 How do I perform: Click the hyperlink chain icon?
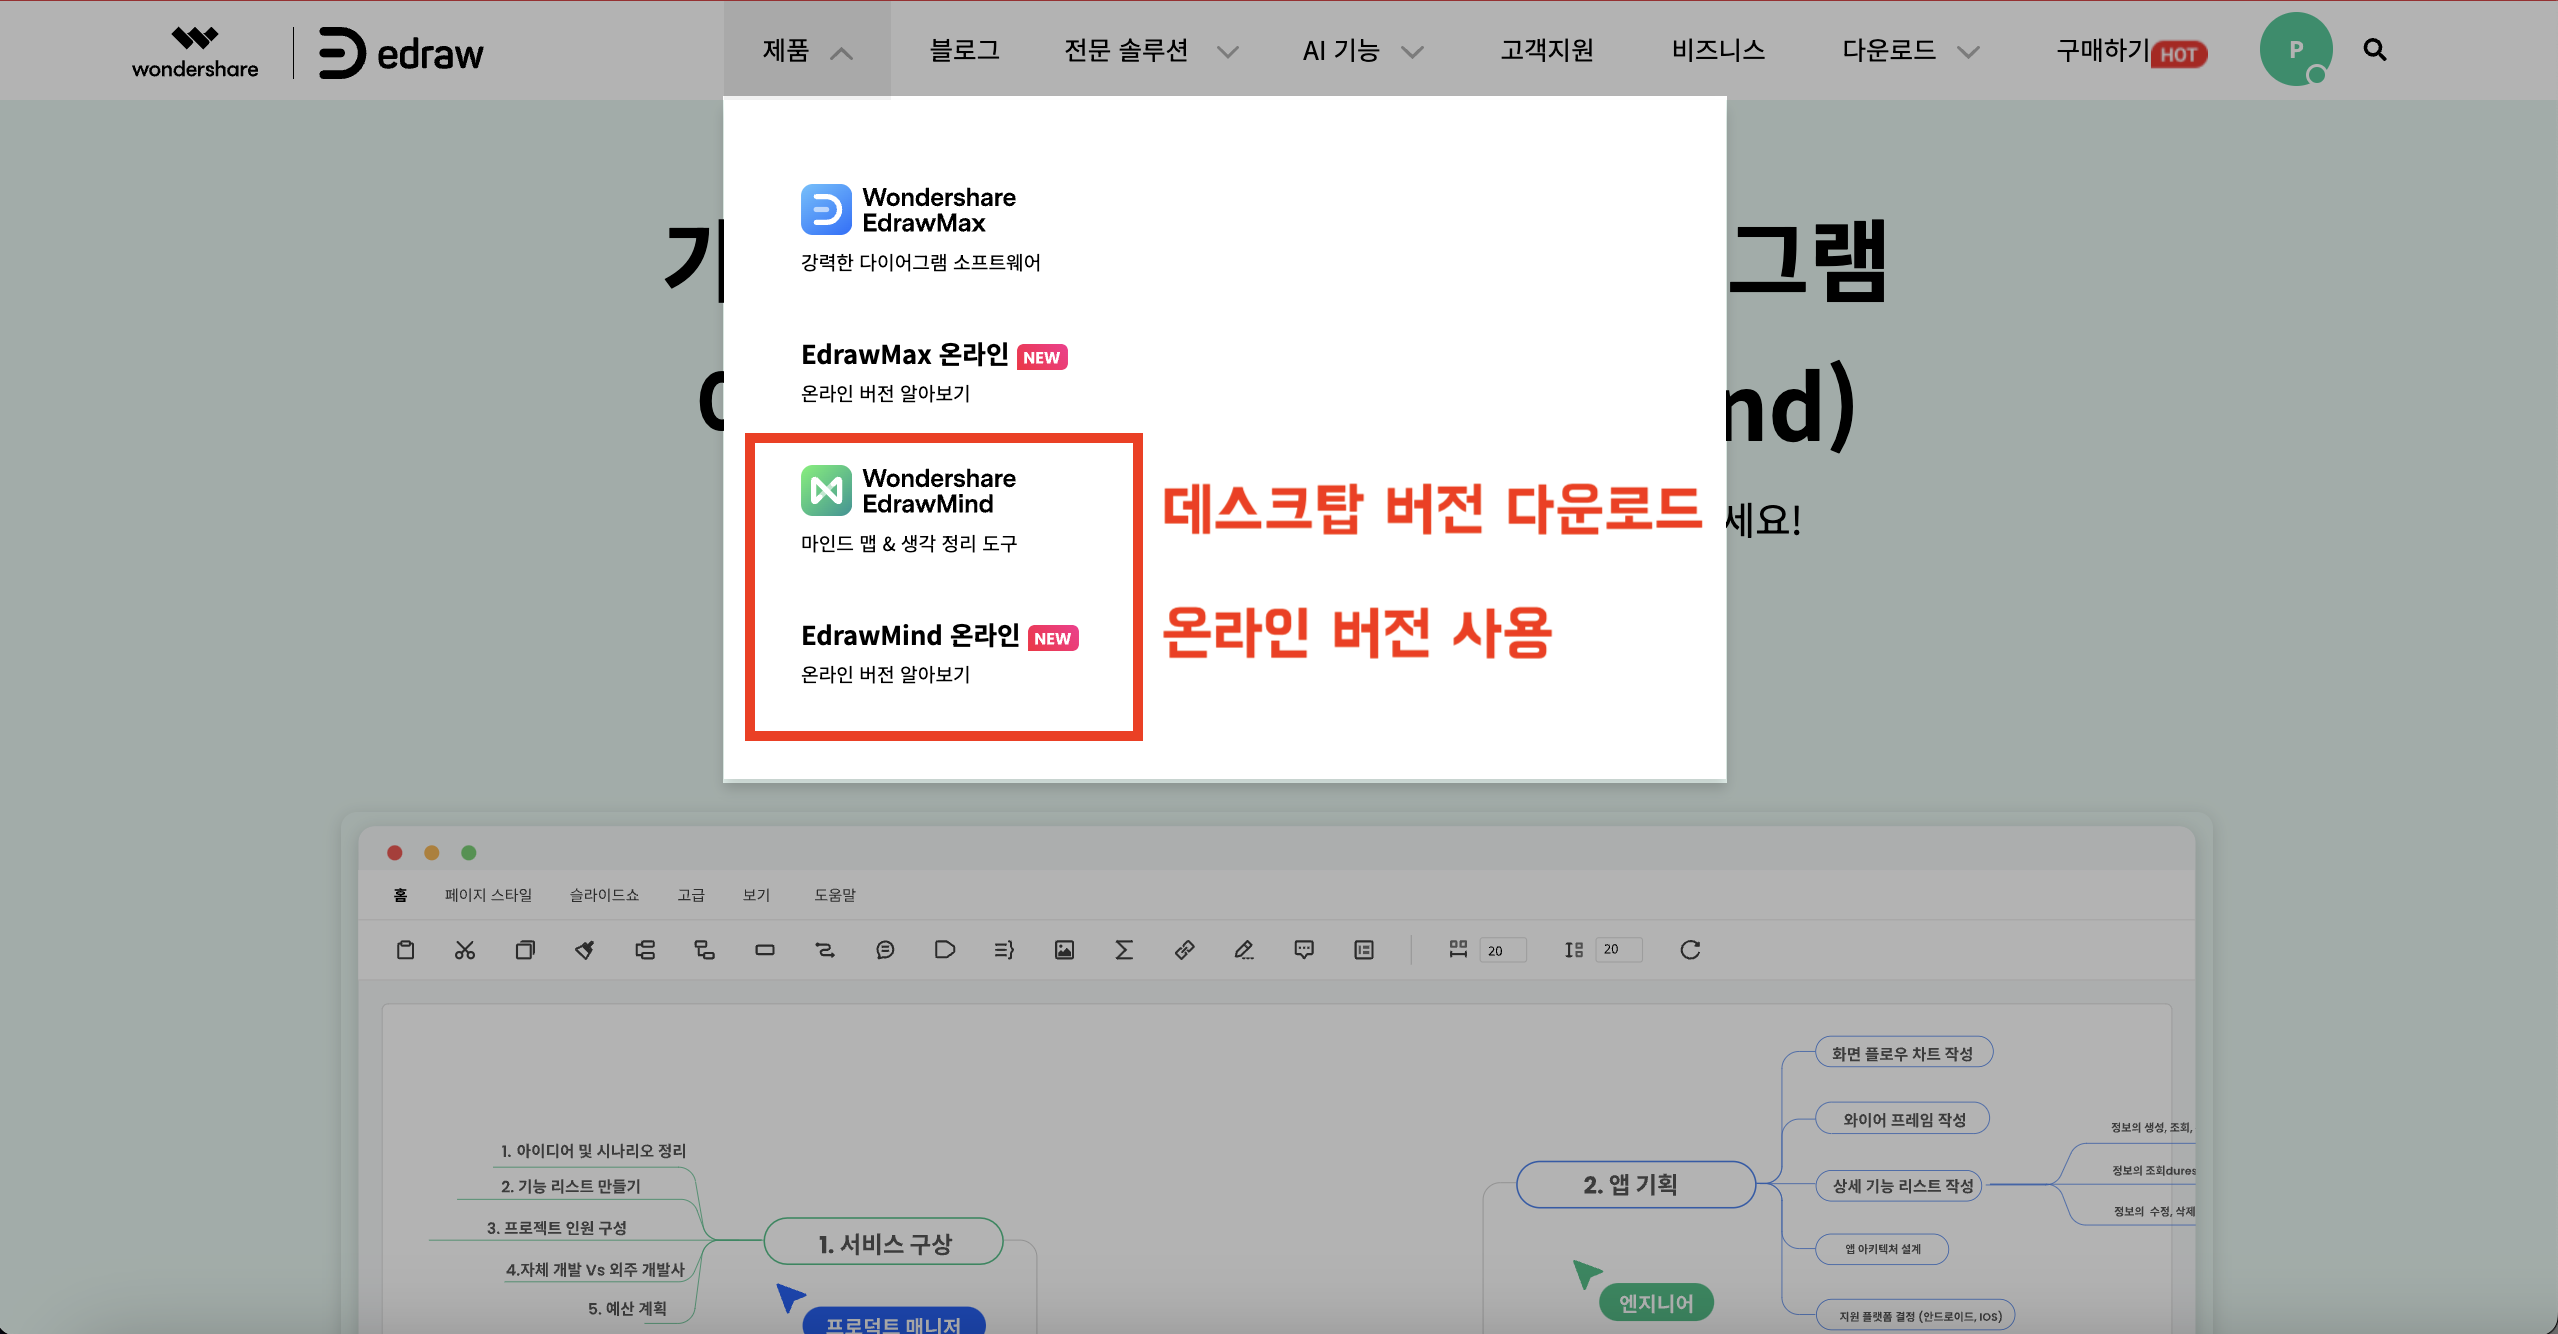click(x=1184, y=950)
